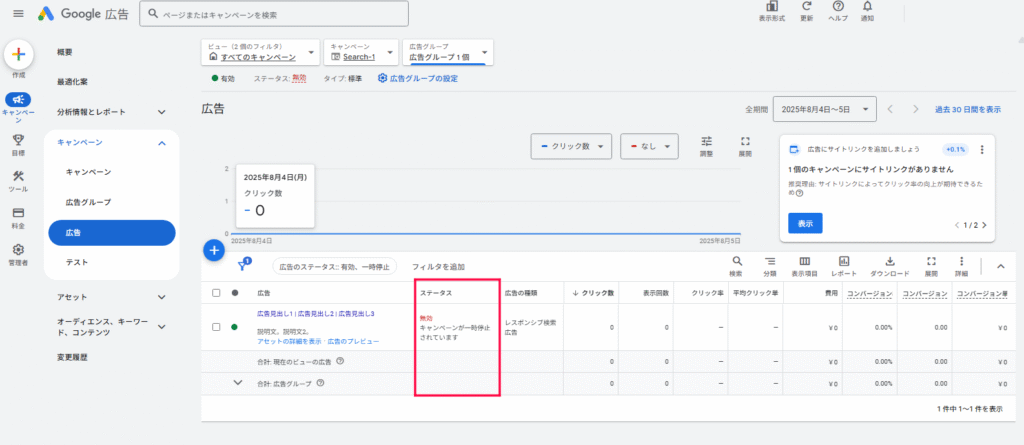Open the hamburger main menu
This screenshot has width=1024, height=445.
coord(18,13)
